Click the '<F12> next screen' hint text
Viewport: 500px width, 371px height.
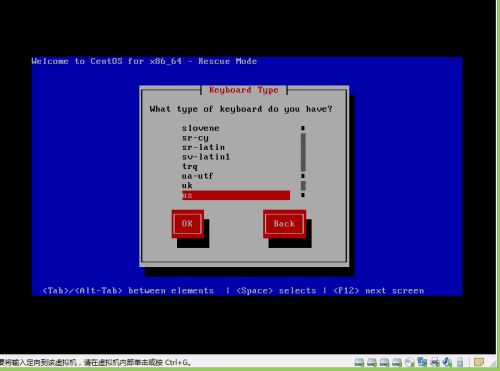click(379, 291)
